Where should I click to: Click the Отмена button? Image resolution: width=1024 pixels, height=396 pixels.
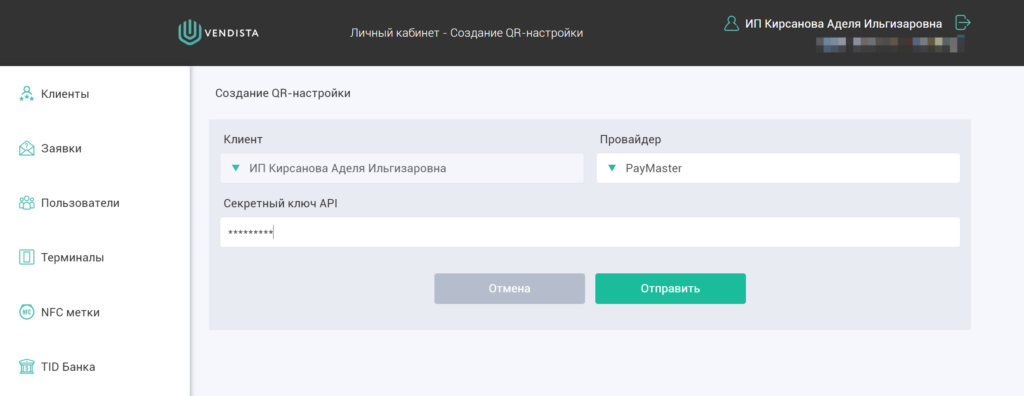coord(509,289)
